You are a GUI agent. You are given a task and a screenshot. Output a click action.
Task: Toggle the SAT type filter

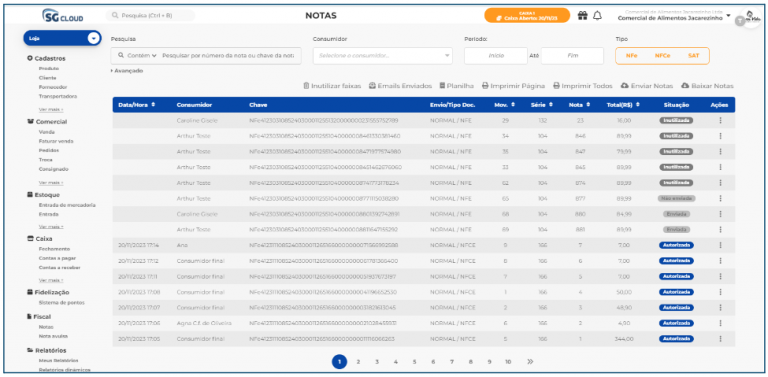pyautogui.click(x=693, y=56)
